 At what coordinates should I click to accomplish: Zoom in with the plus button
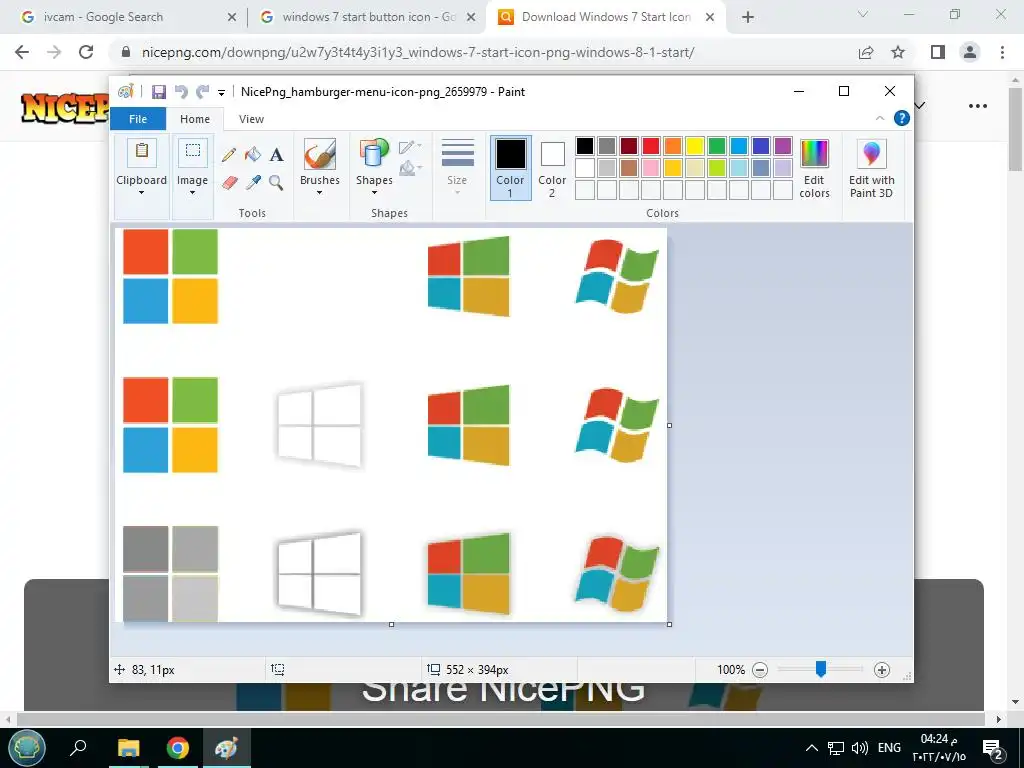tap(882, 669)
